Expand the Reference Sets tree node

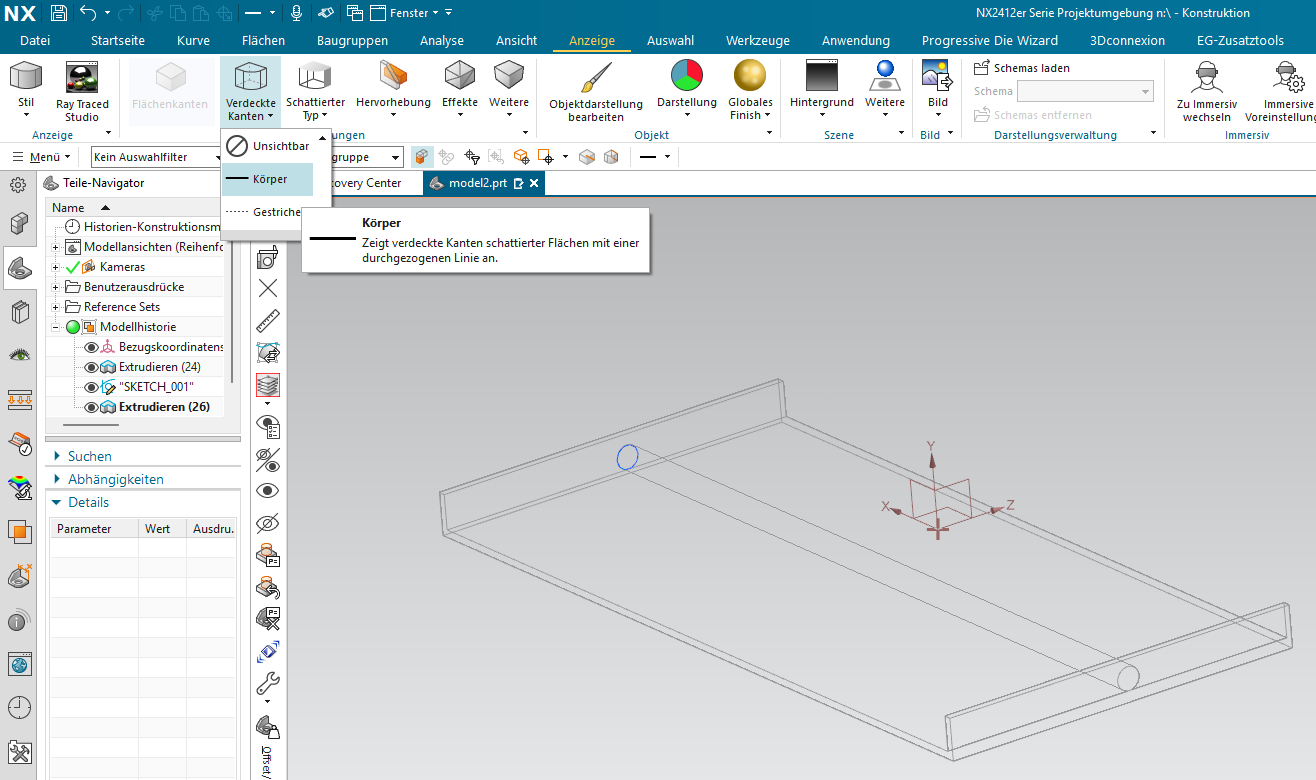tap(56, 307)
